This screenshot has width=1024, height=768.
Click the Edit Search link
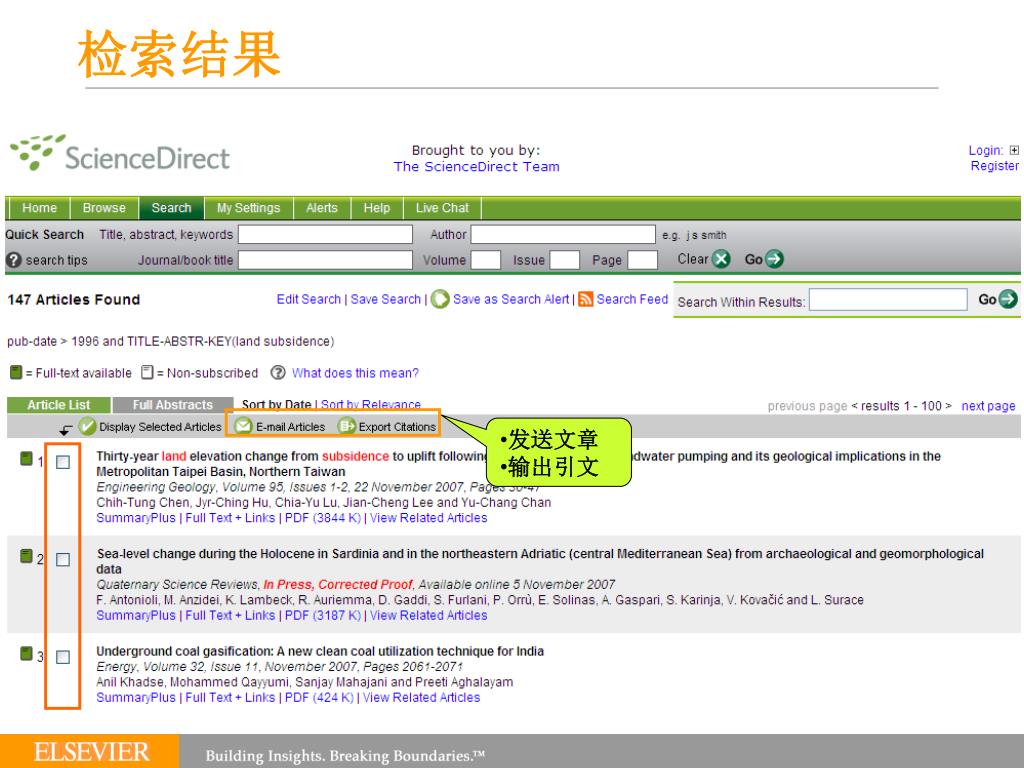[x=309, y=299]
